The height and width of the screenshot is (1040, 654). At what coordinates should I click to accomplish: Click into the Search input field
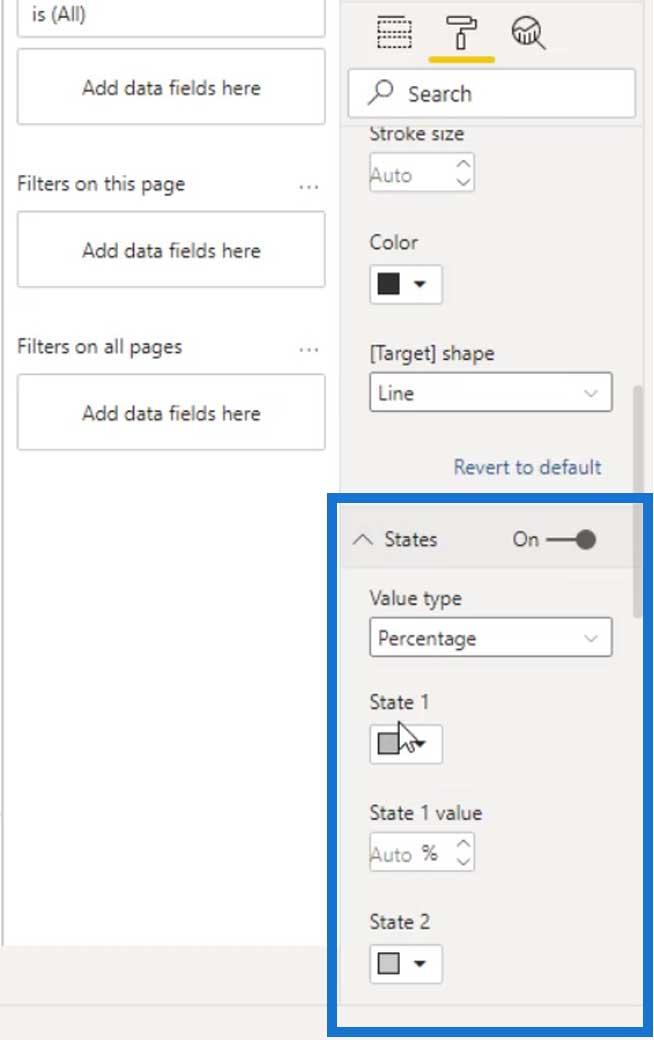491,94
